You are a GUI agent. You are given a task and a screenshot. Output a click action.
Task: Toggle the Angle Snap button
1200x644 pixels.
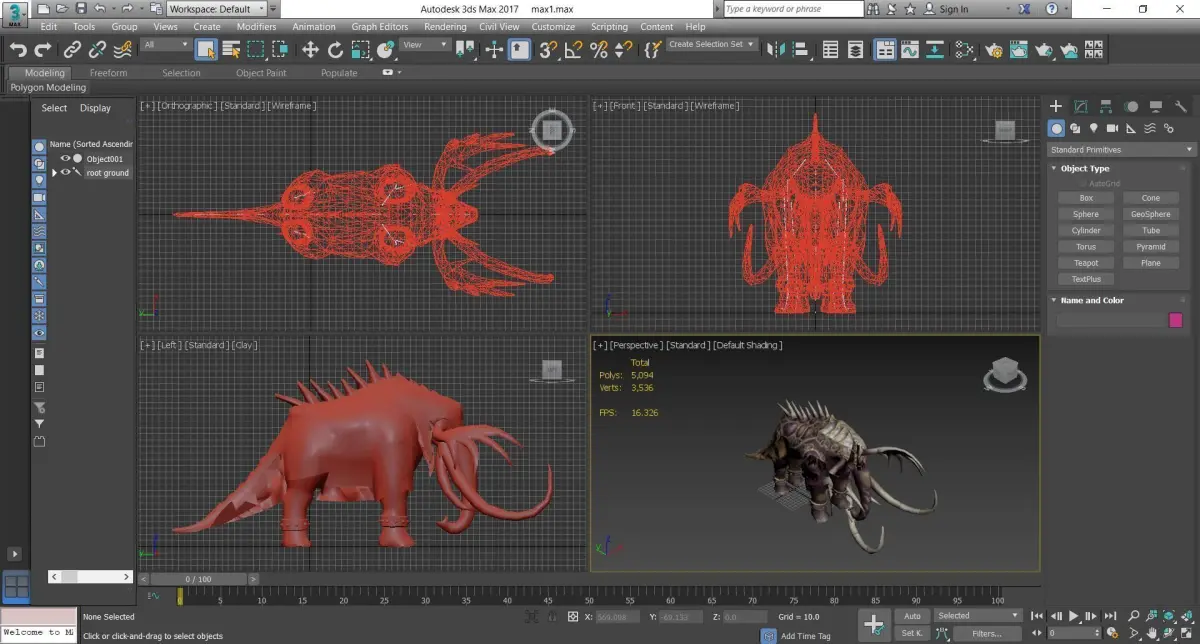click(x=573, y=49)
